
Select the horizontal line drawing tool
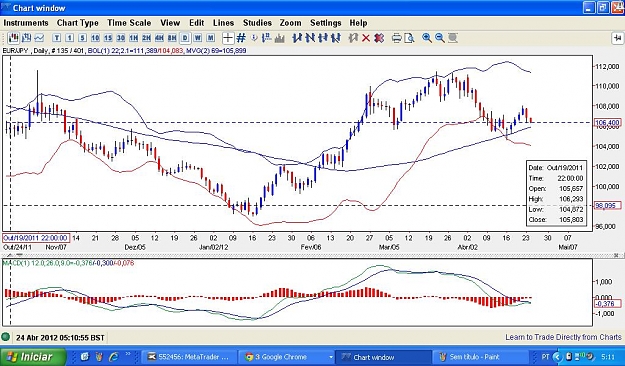[x=323, y=38]
